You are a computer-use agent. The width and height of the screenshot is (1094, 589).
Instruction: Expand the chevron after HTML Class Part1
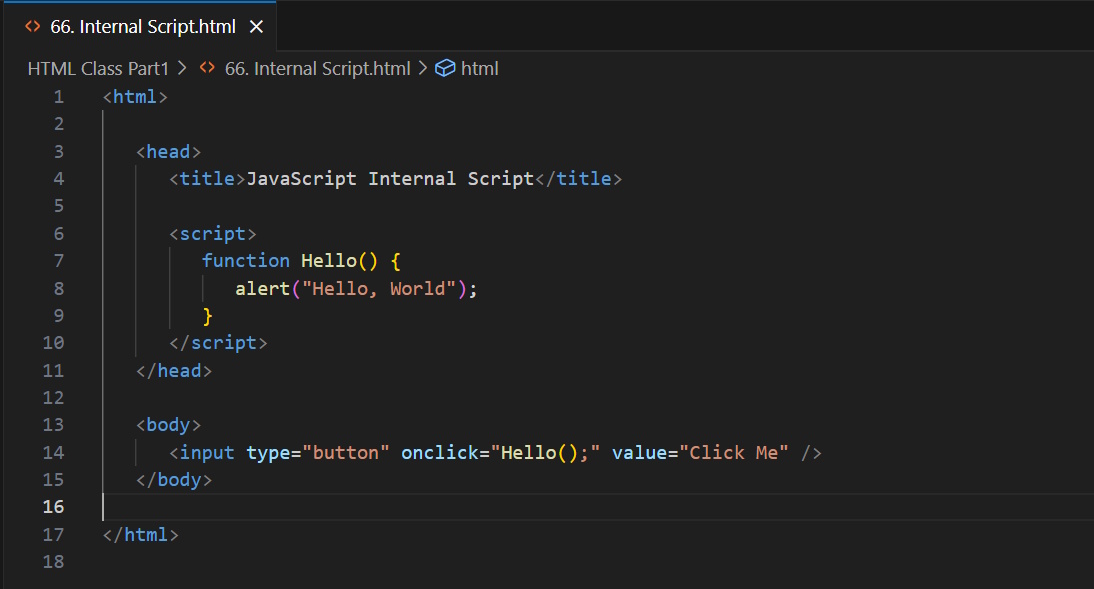point(182,68)
